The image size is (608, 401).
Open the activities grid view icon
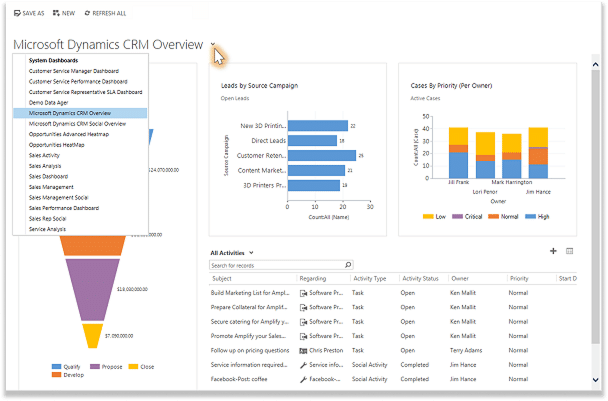tap(569, 251)
